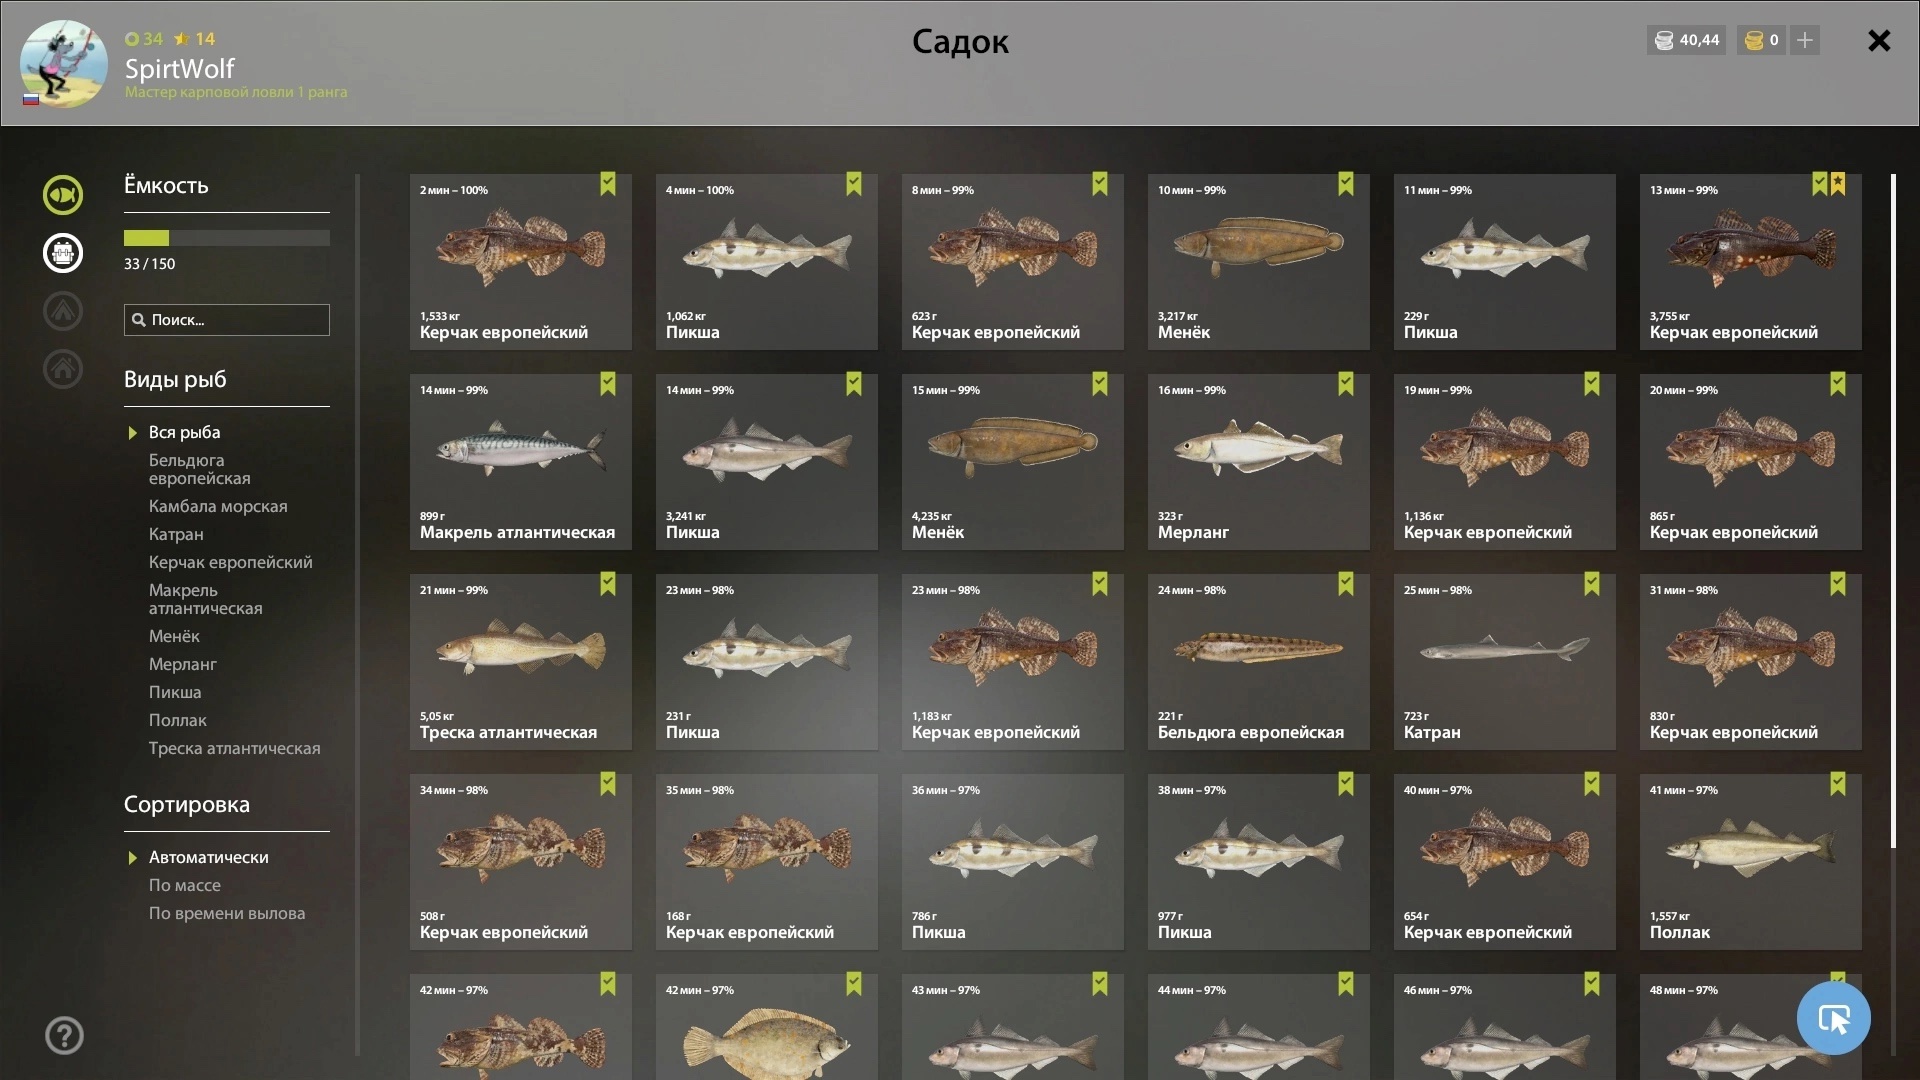The height and width of the screenshot is (1080, 1920).
Task: Click the bookmark badge on Макрель атлантическая card
Action: [x=608, y=384]
